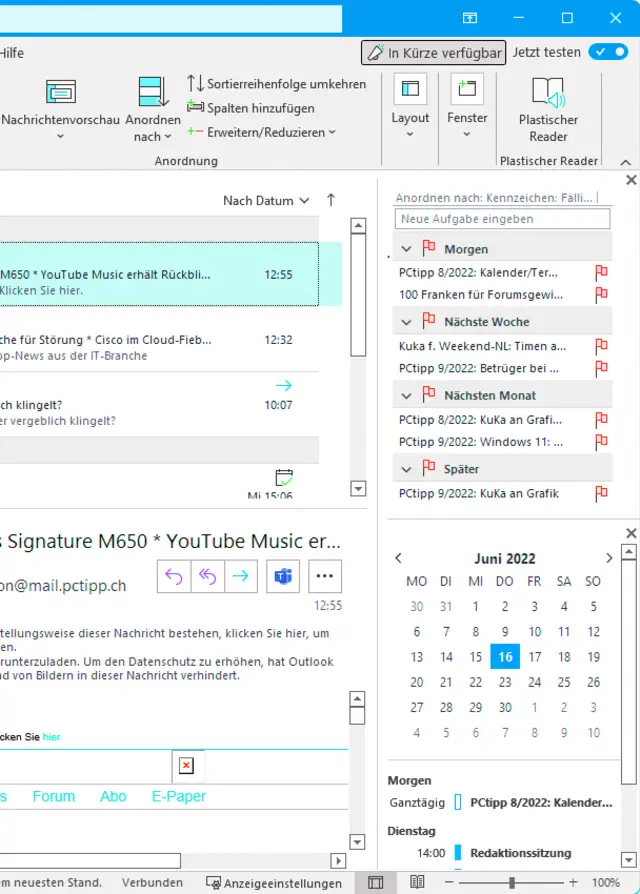Open the Redaktionssitzung appointment
The height and width of the screenshot is (894, 640).
click(520, 853)
